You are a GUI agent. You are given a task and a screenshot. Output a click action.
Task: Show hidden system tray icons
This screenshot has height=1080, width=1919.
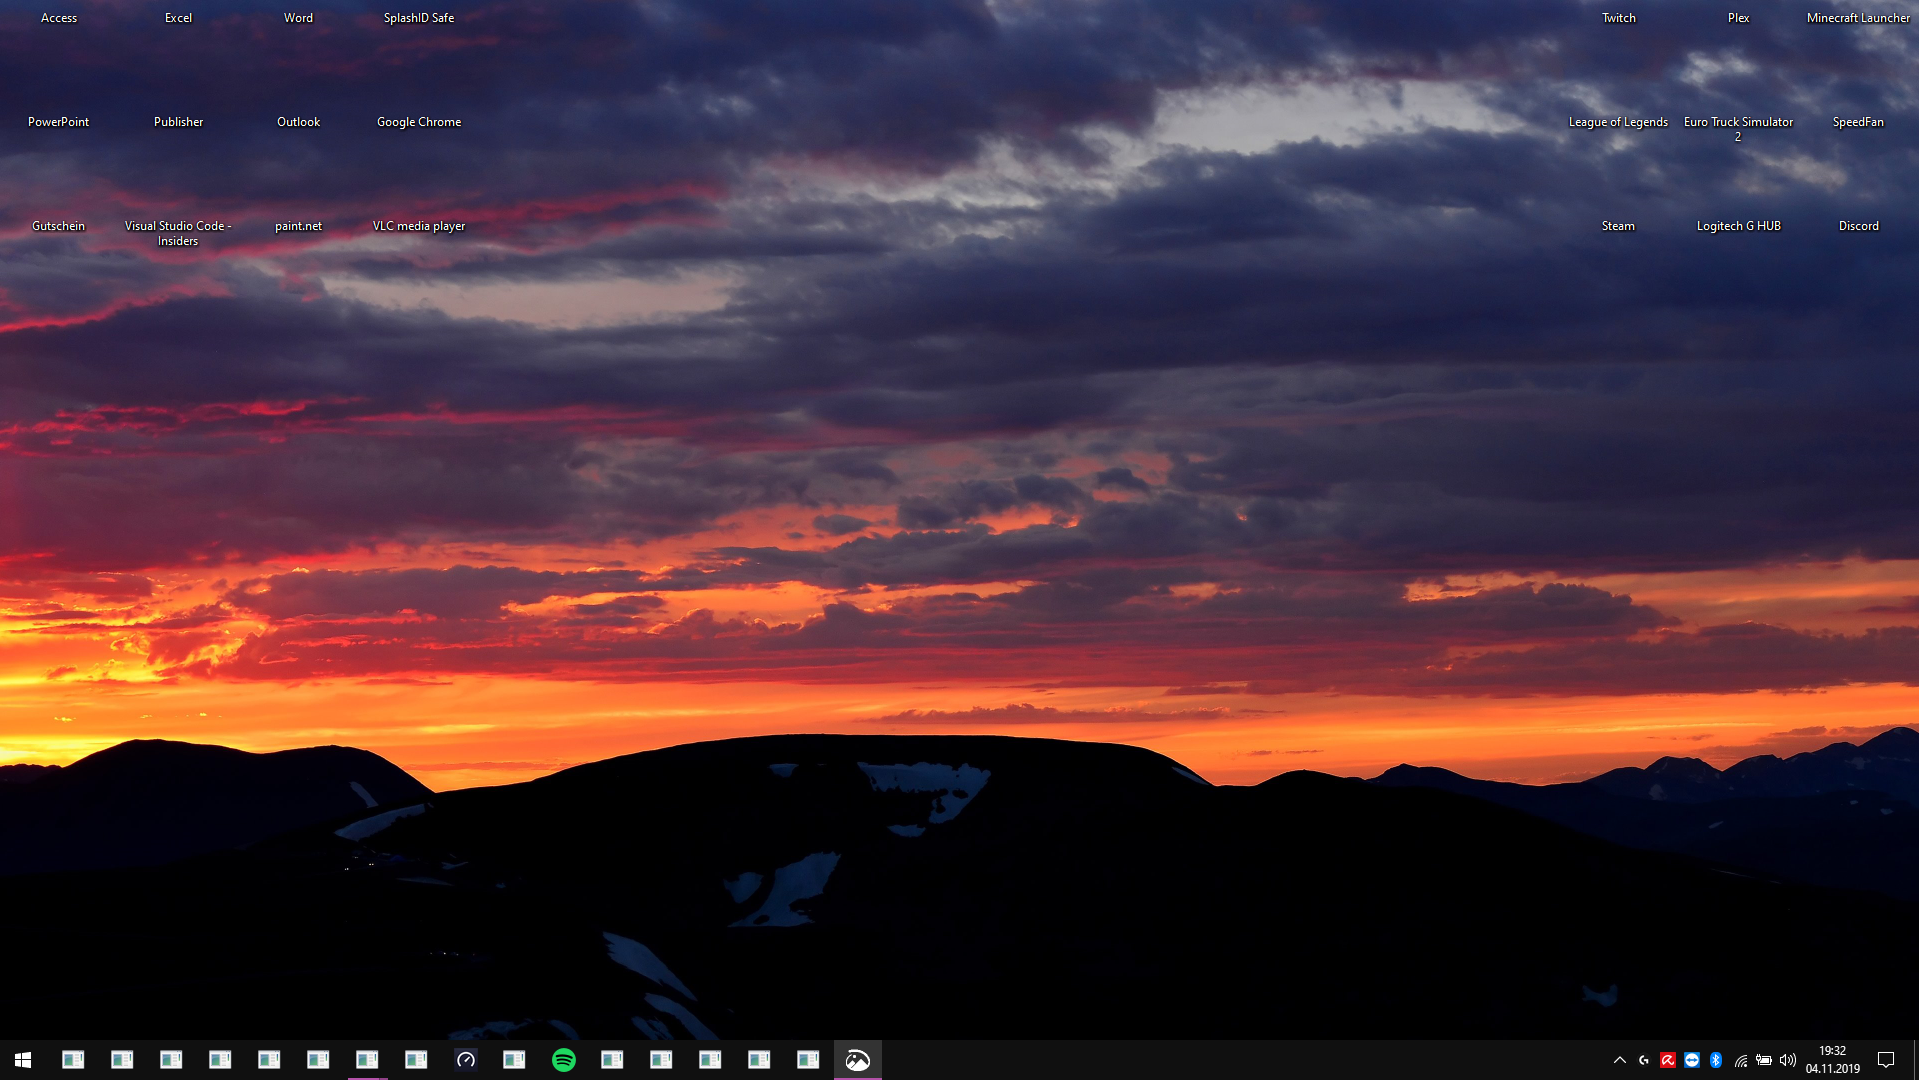click(1620, 1060)
